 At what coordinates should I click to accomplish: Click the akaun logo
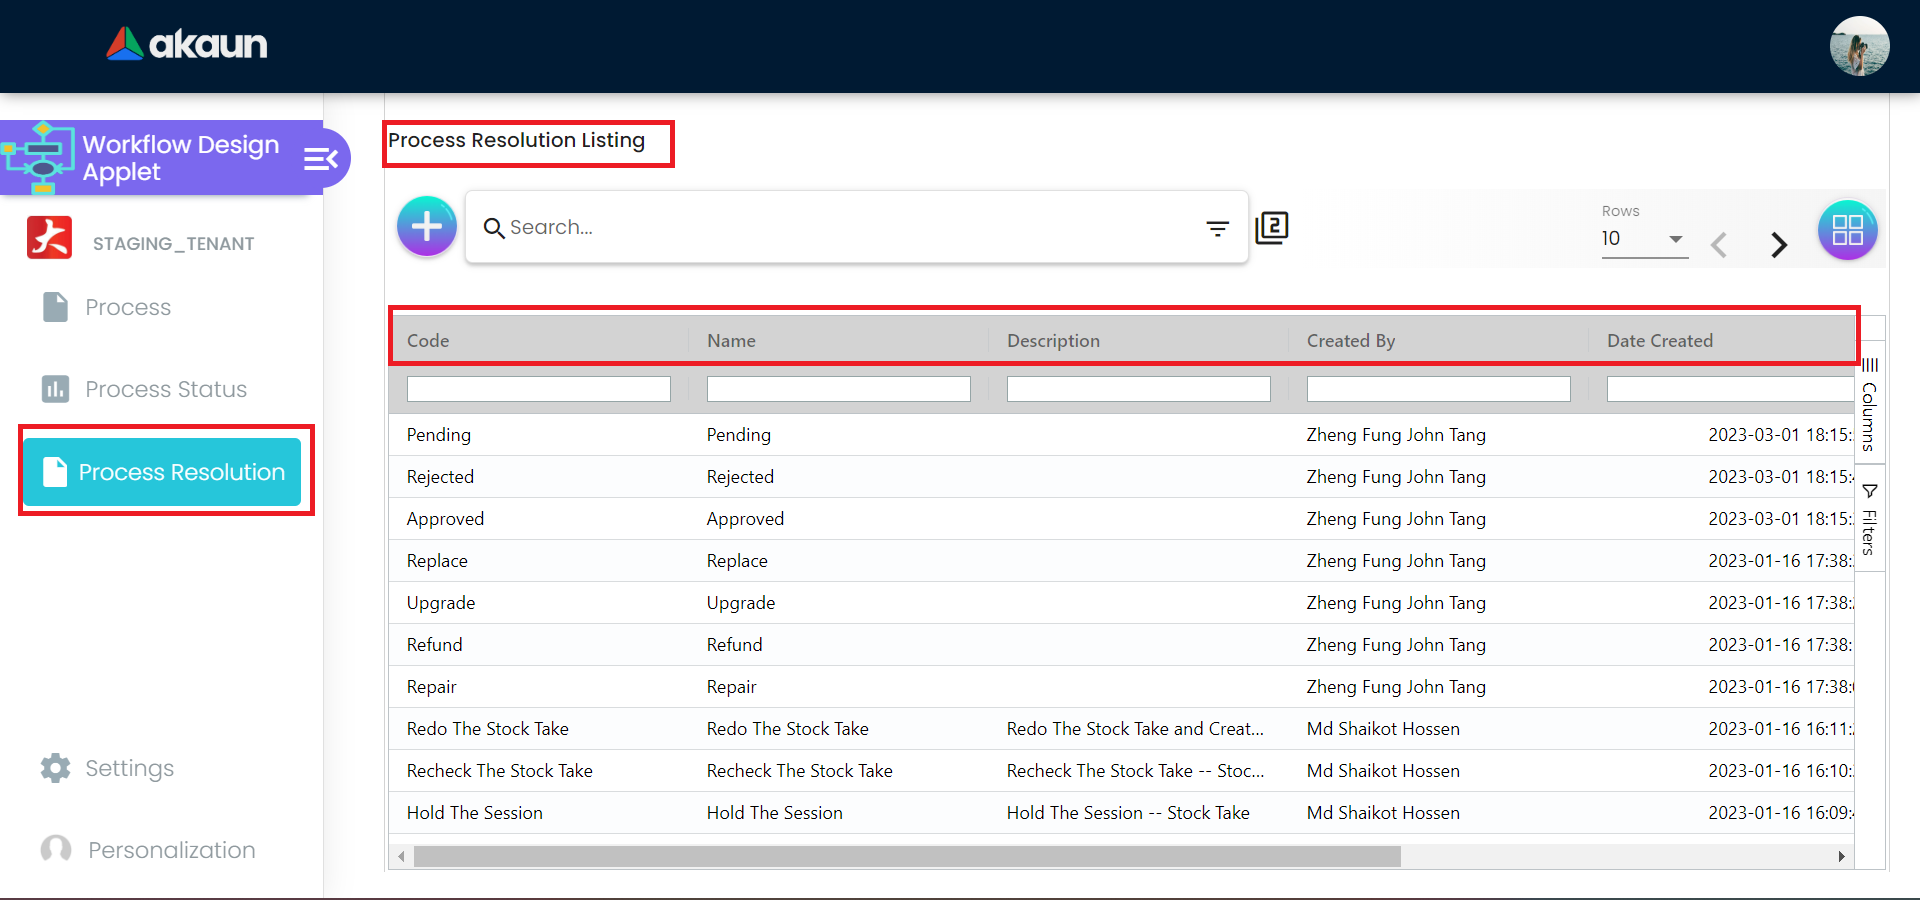pyautogui.click(x=187, y=44)
